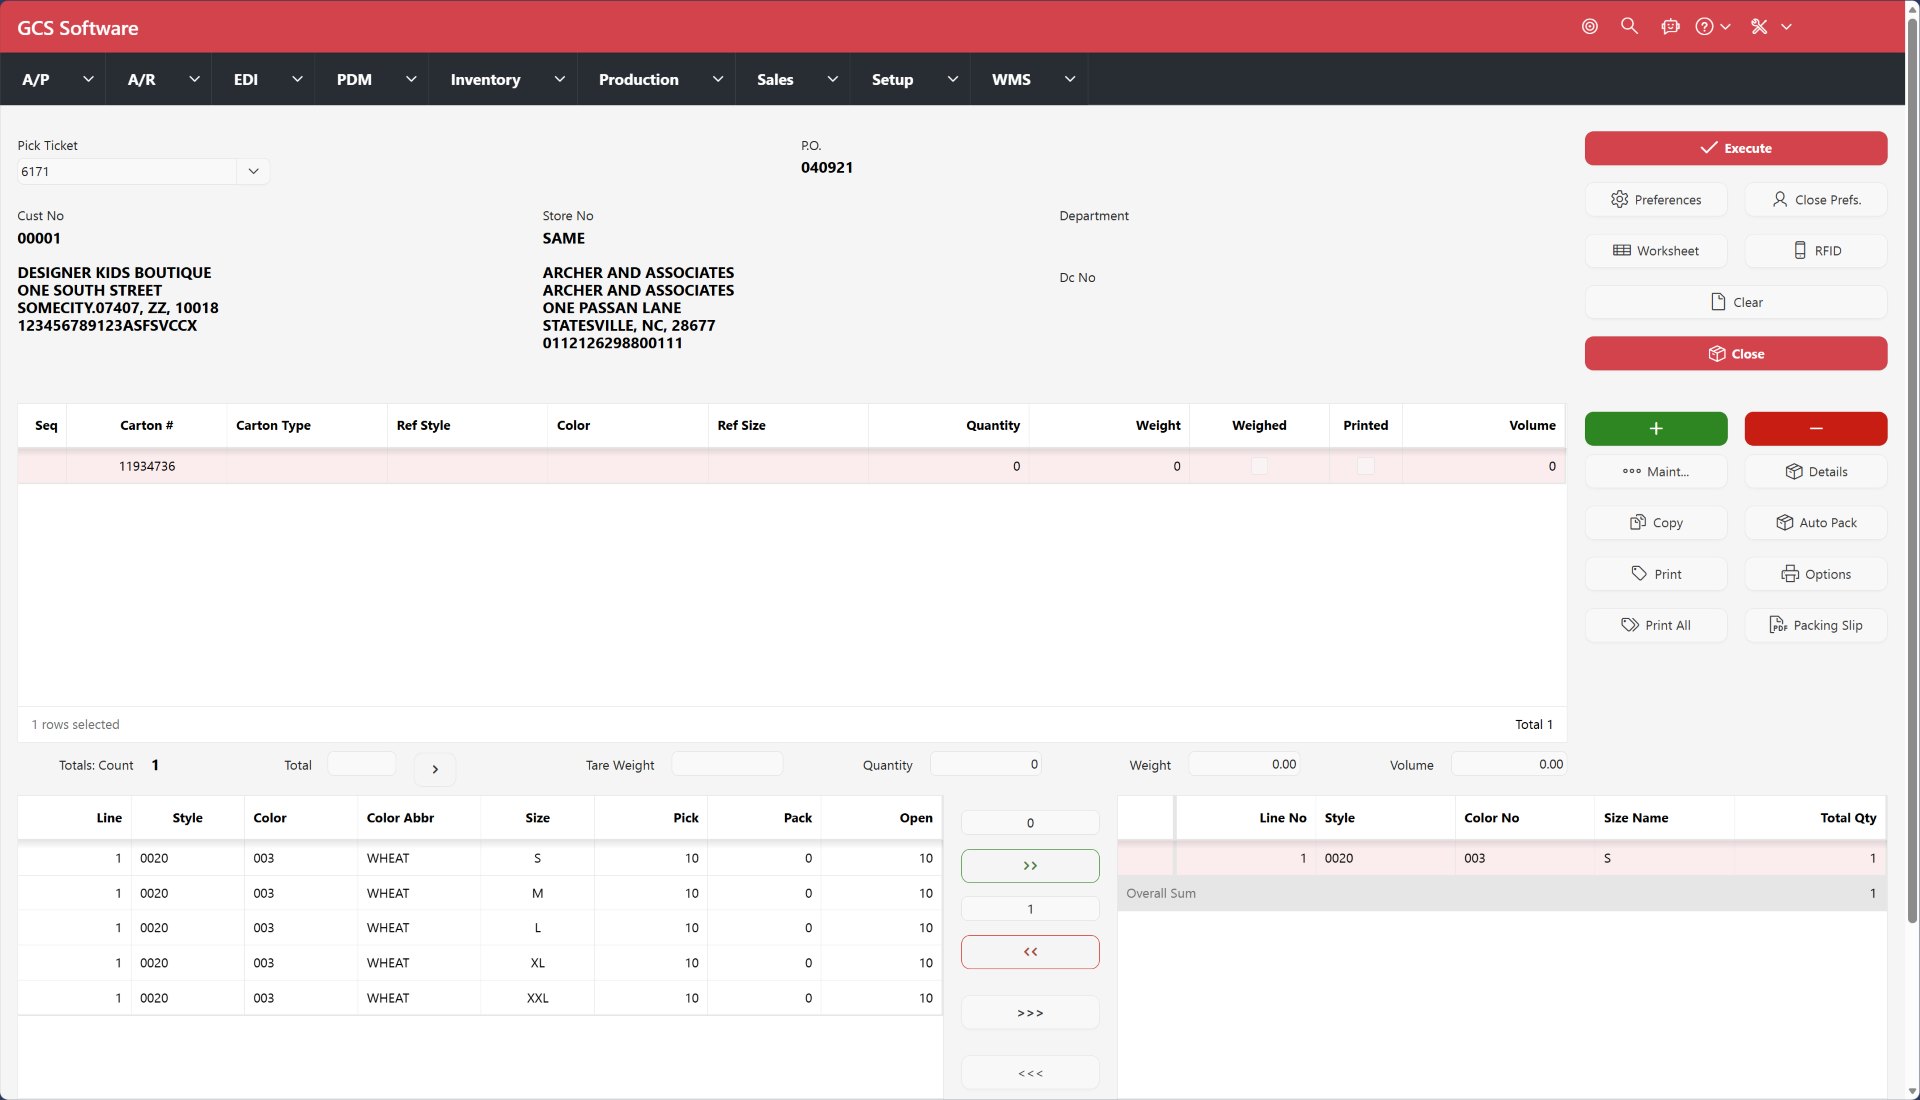Click the Tare Weight input field
This screenshot has height=1100, width=1920.
pos(727,764)
